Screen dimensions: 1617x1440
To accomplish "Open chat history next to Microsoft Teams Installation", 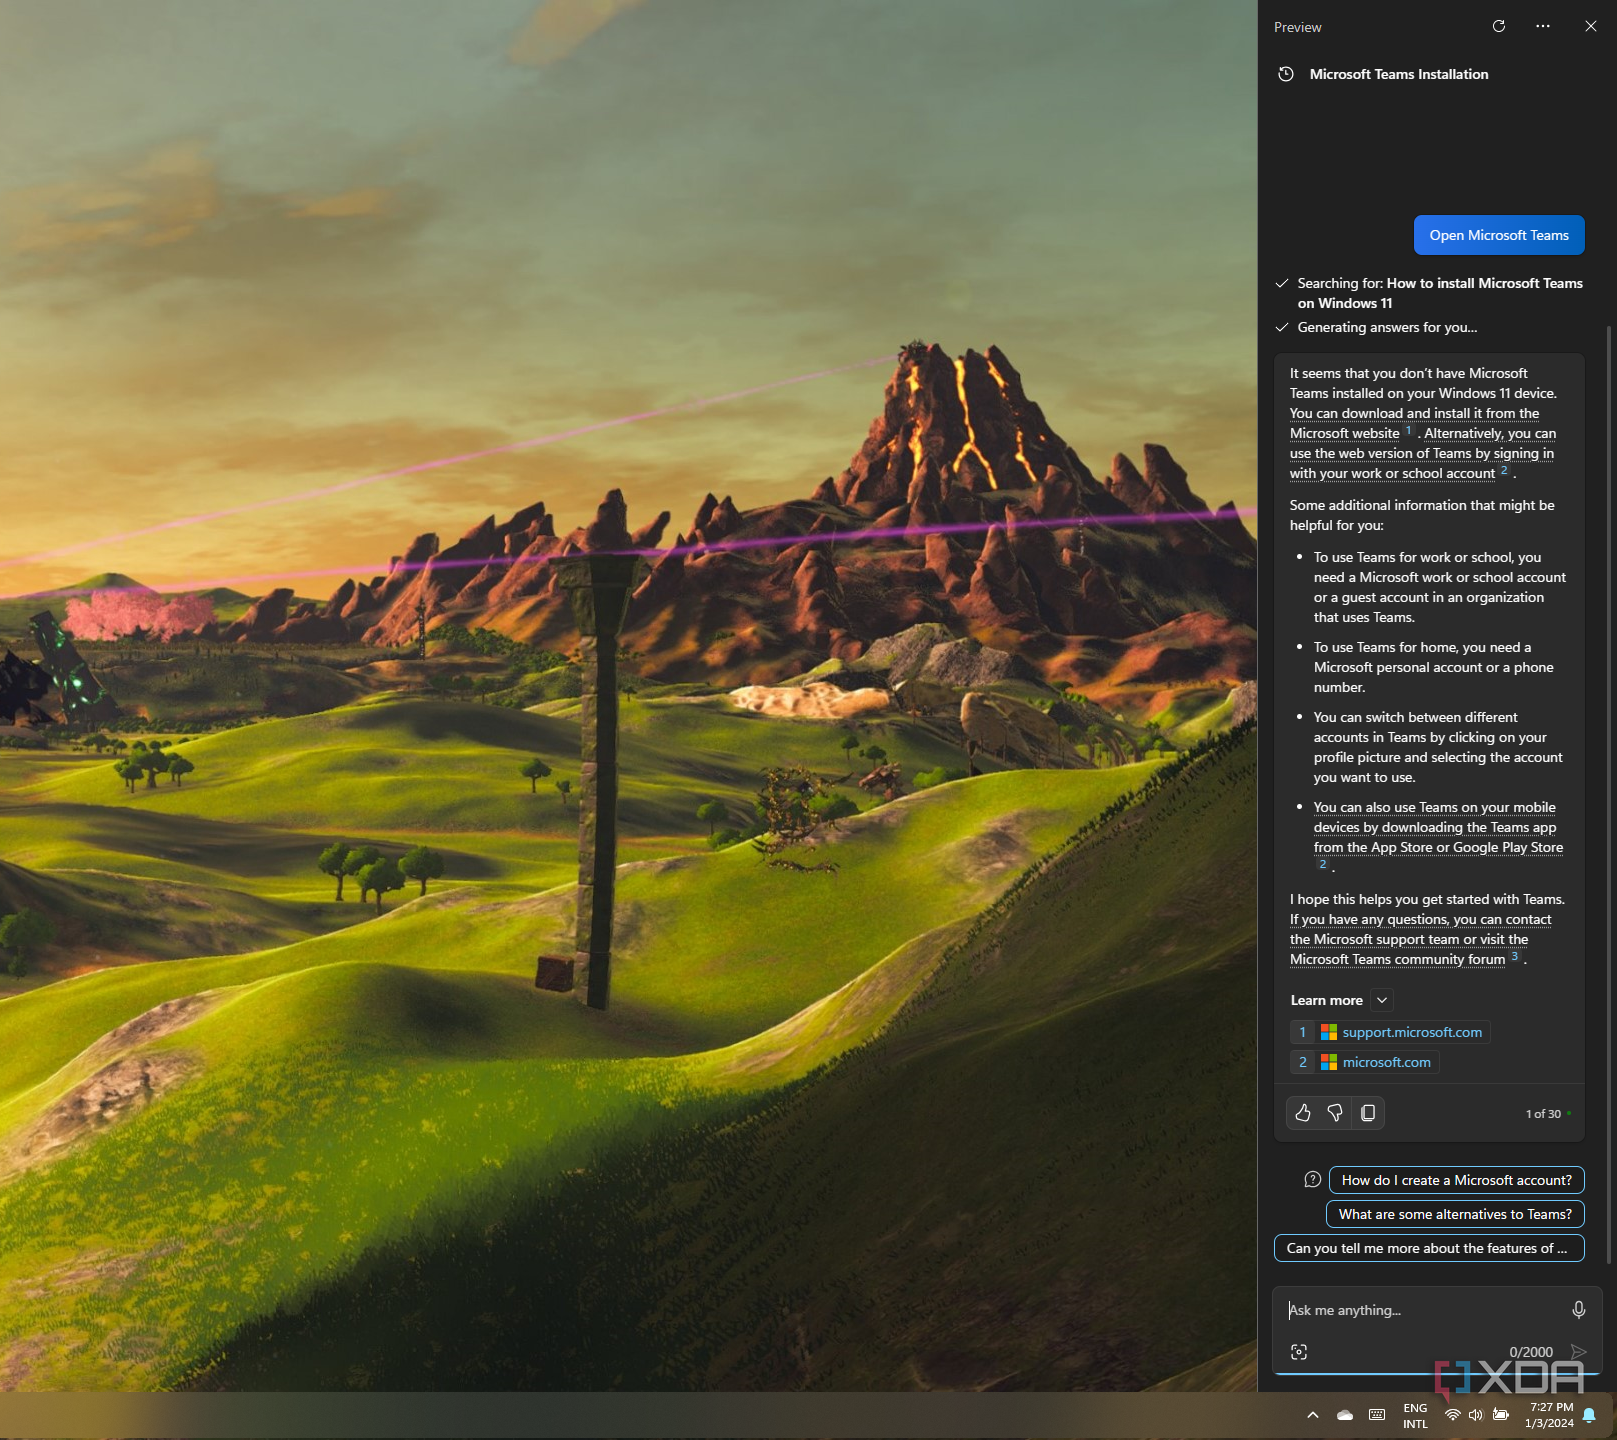I will tap(1286, 74).
